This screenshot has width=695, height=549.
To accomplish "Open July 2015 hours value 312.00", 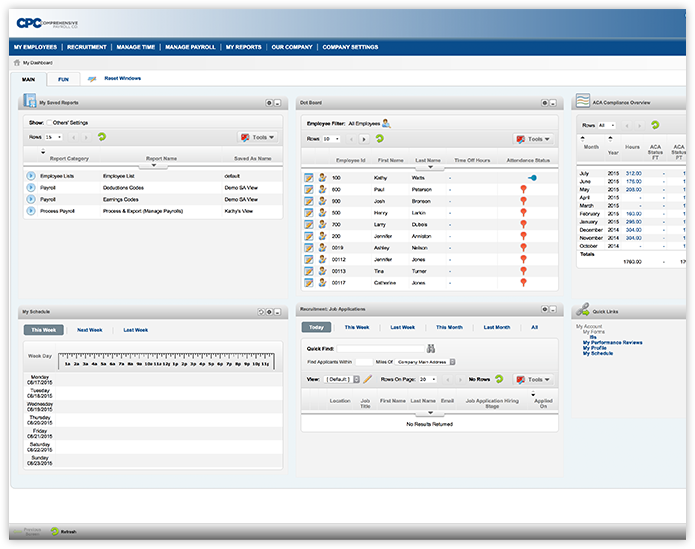I will point(634,173).
